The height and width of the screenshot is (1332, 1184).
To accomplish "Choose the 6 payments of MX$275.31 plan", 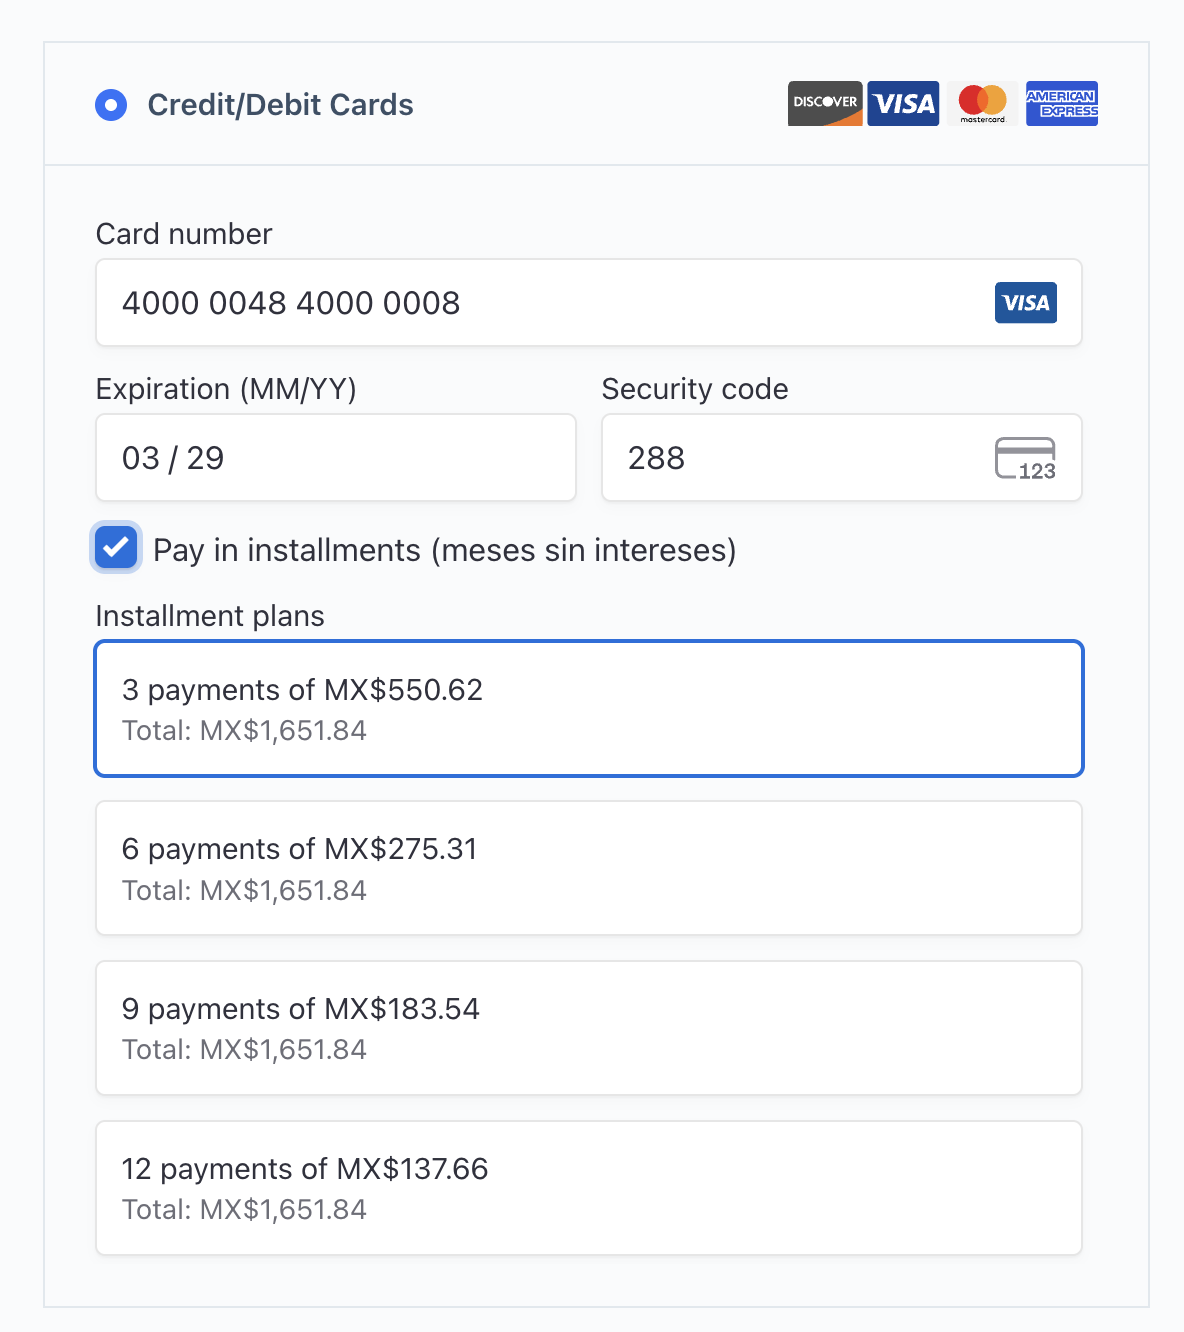I will [x=589, y=868].
